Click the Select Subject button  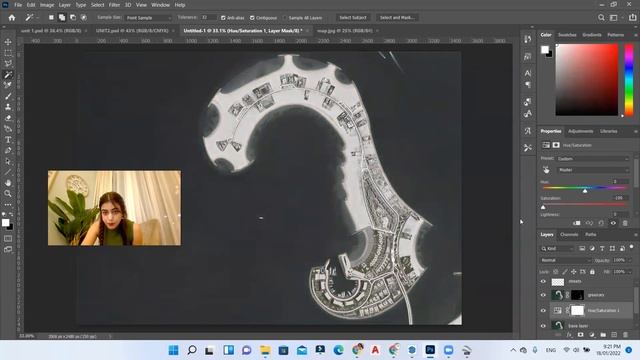[353, 18]
